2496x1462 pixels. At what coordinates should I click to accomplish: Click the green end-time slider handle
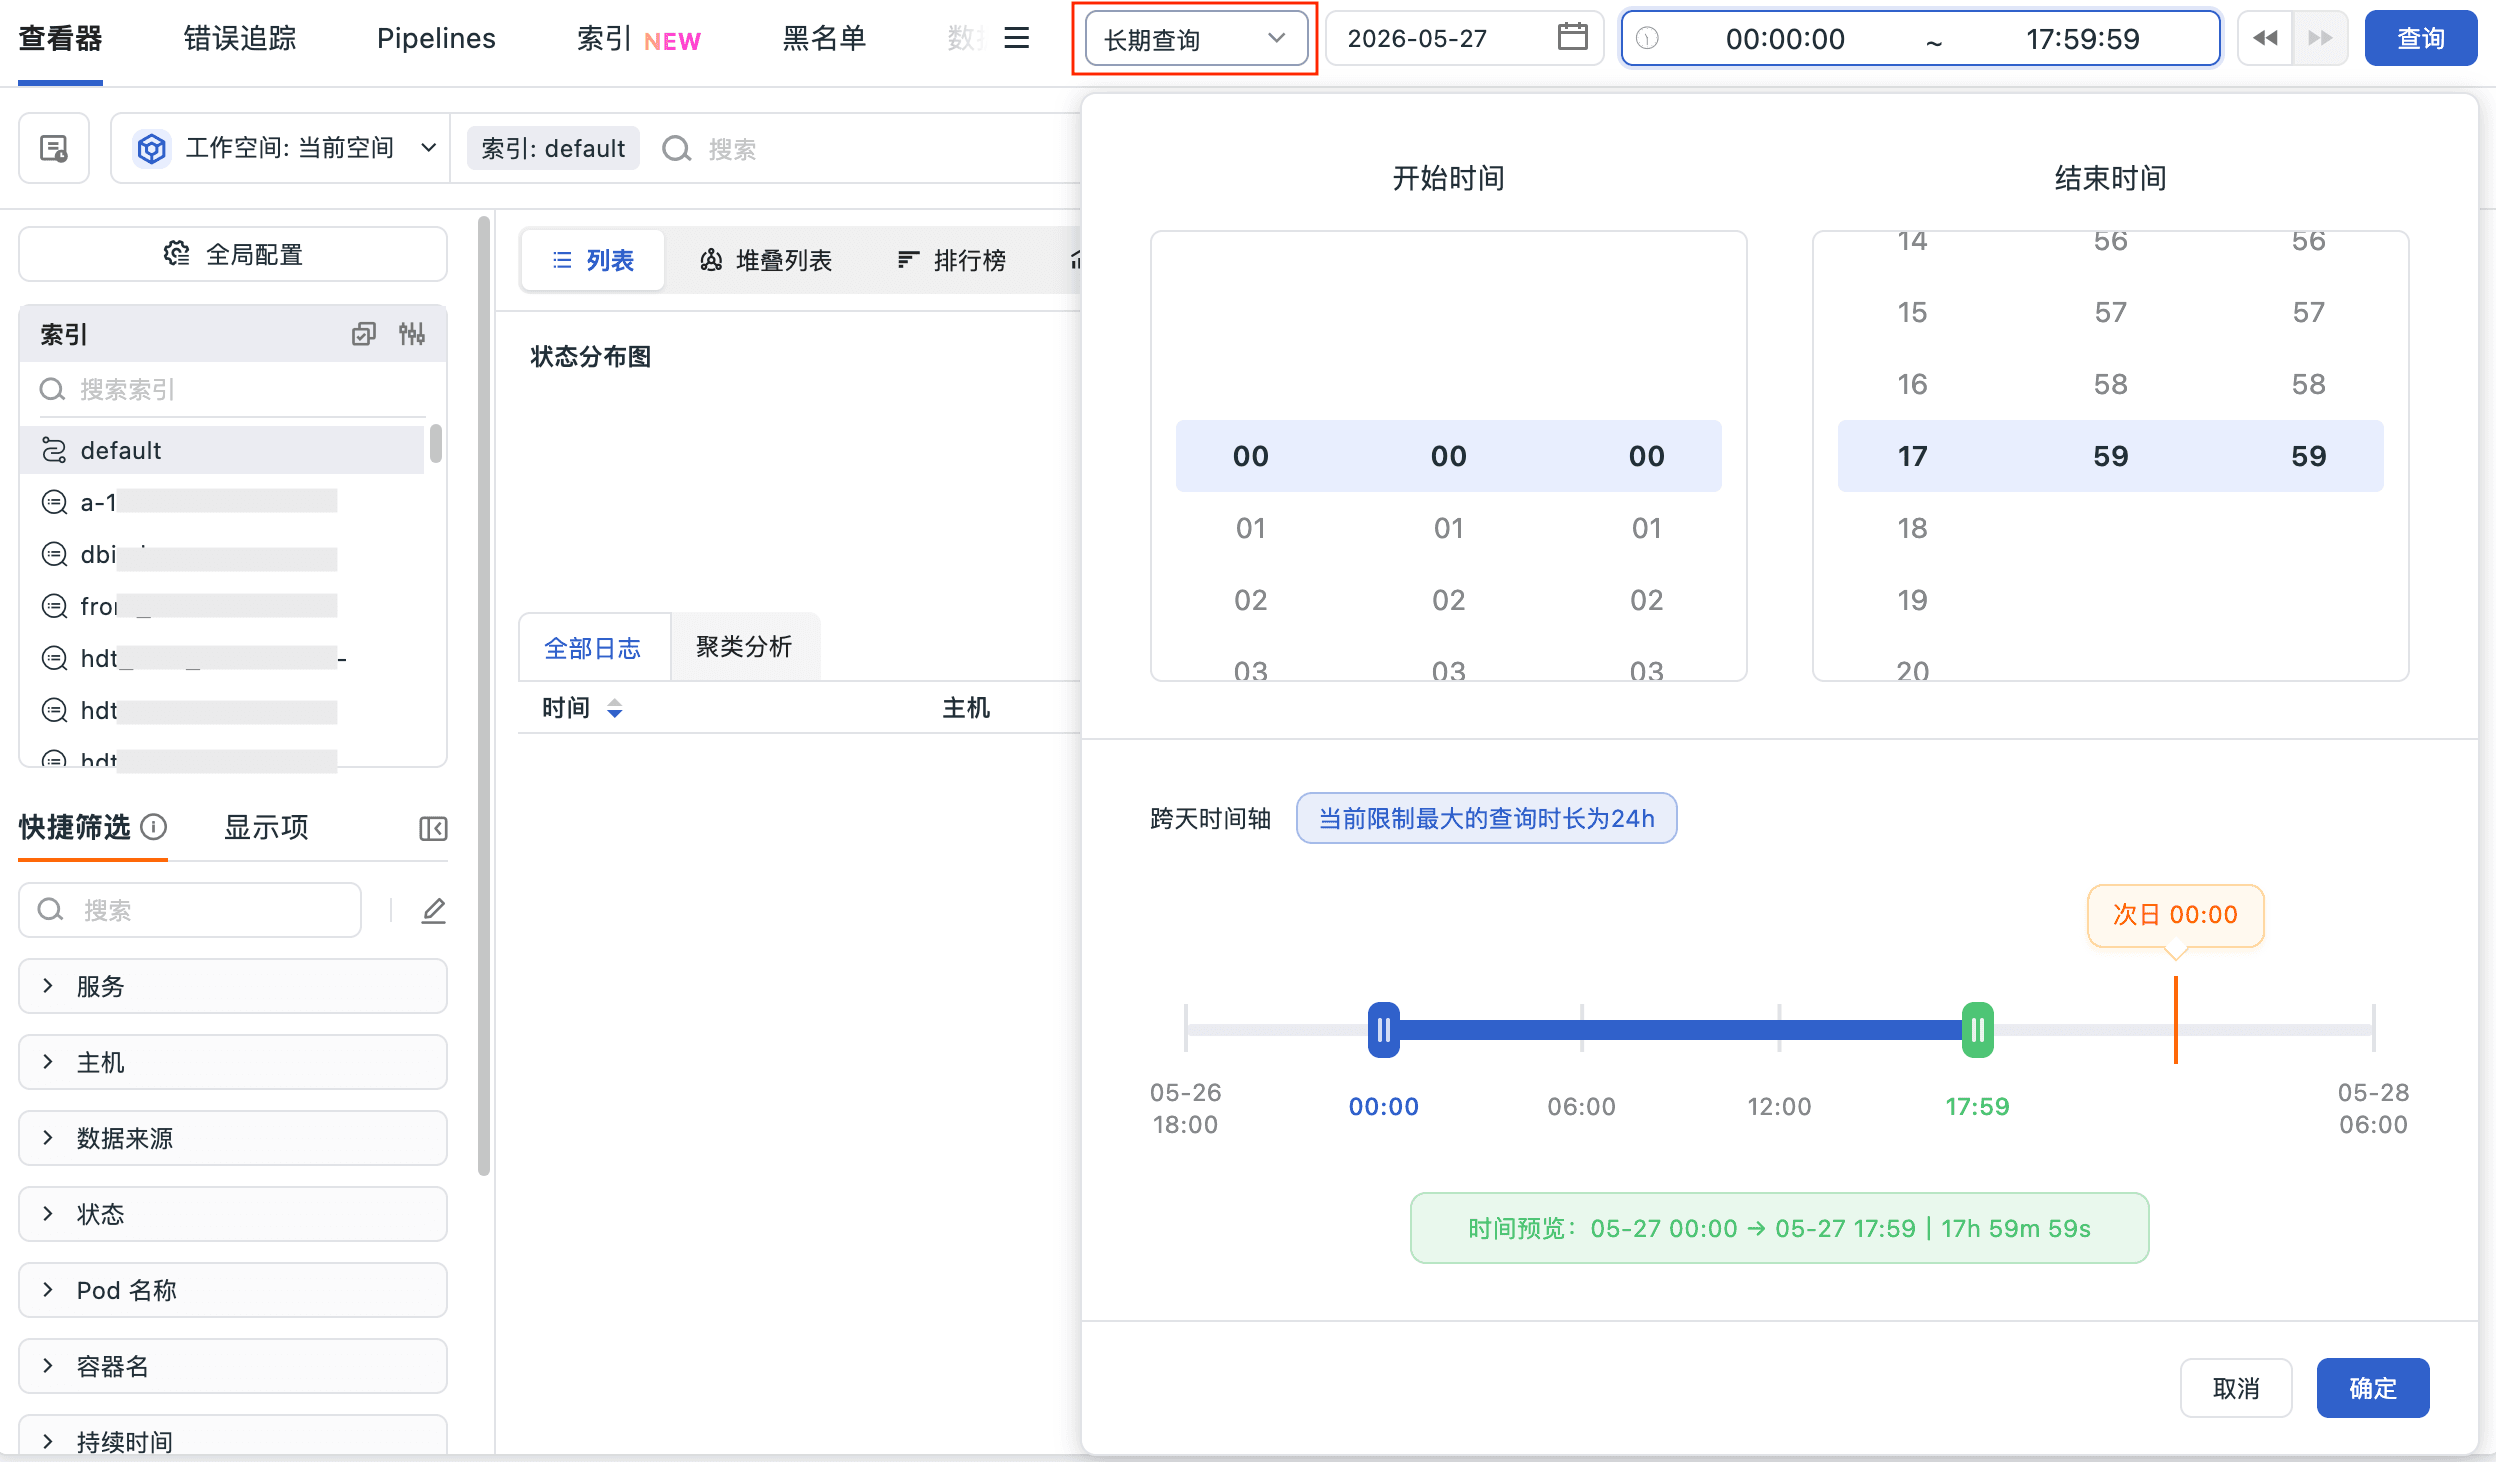point(1977,1030)
